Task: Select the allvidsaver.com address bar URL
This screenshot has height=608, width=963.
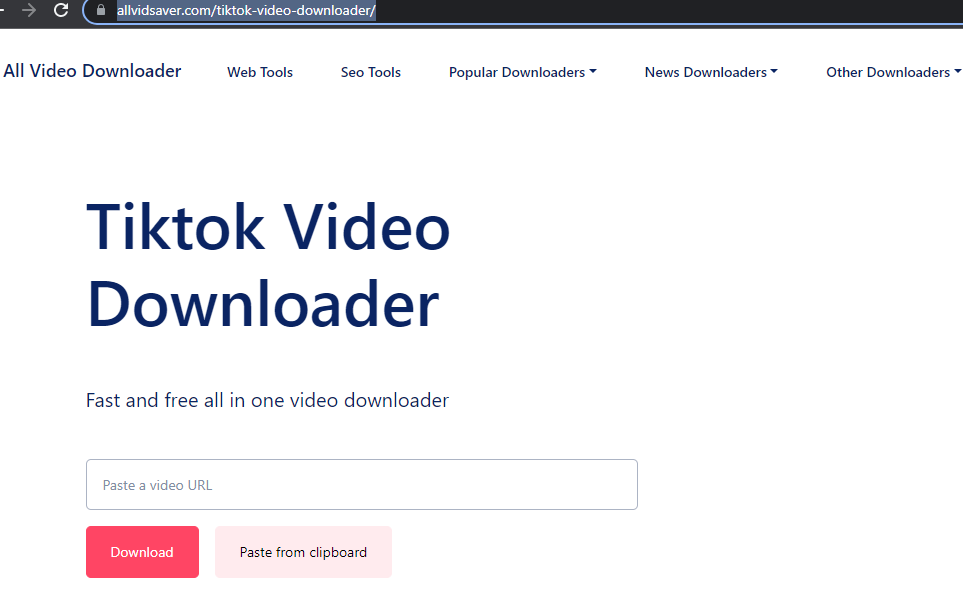Action: [x=246, y=10]
